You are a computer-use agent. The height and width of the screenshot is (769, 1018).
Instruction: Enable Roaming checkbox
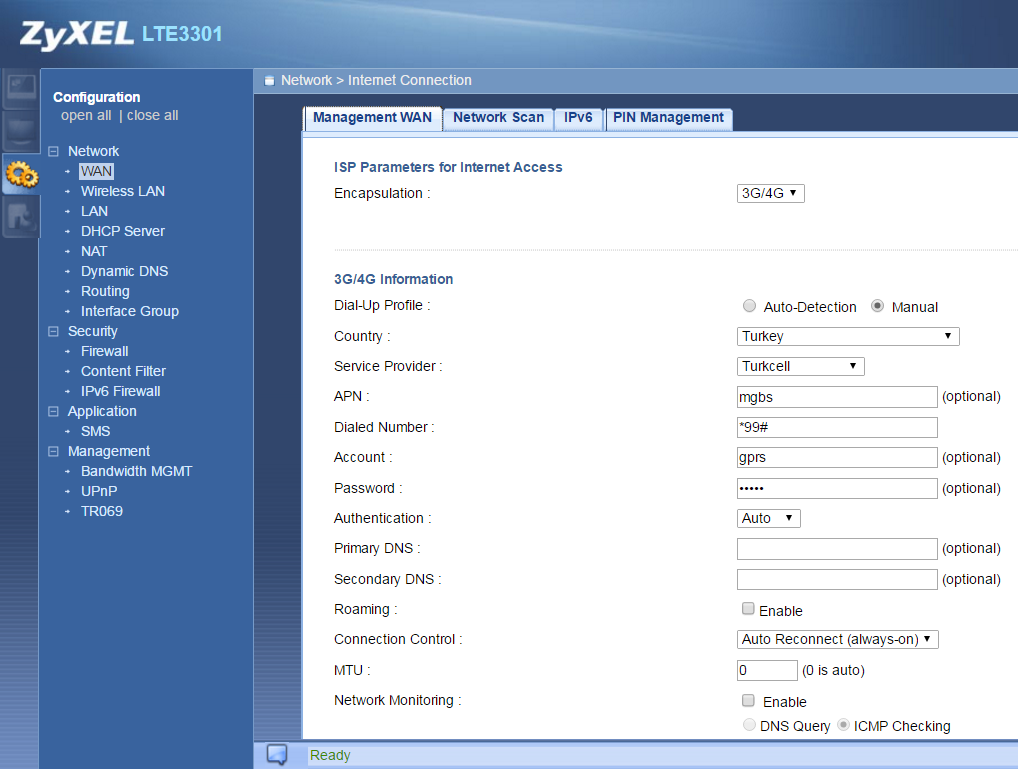click(x=748, y=609)
